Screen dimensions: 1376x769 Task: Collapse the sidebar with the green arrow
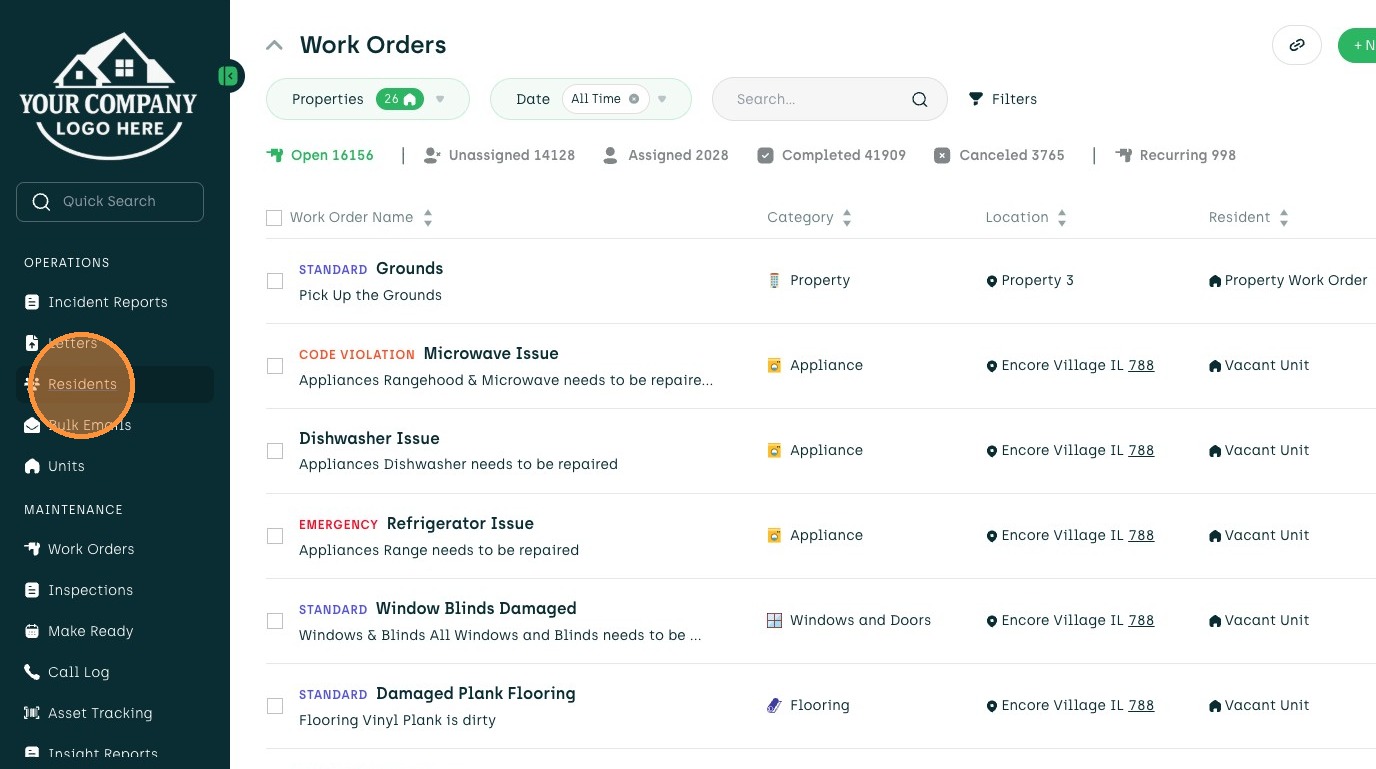(x=230, y=76)
